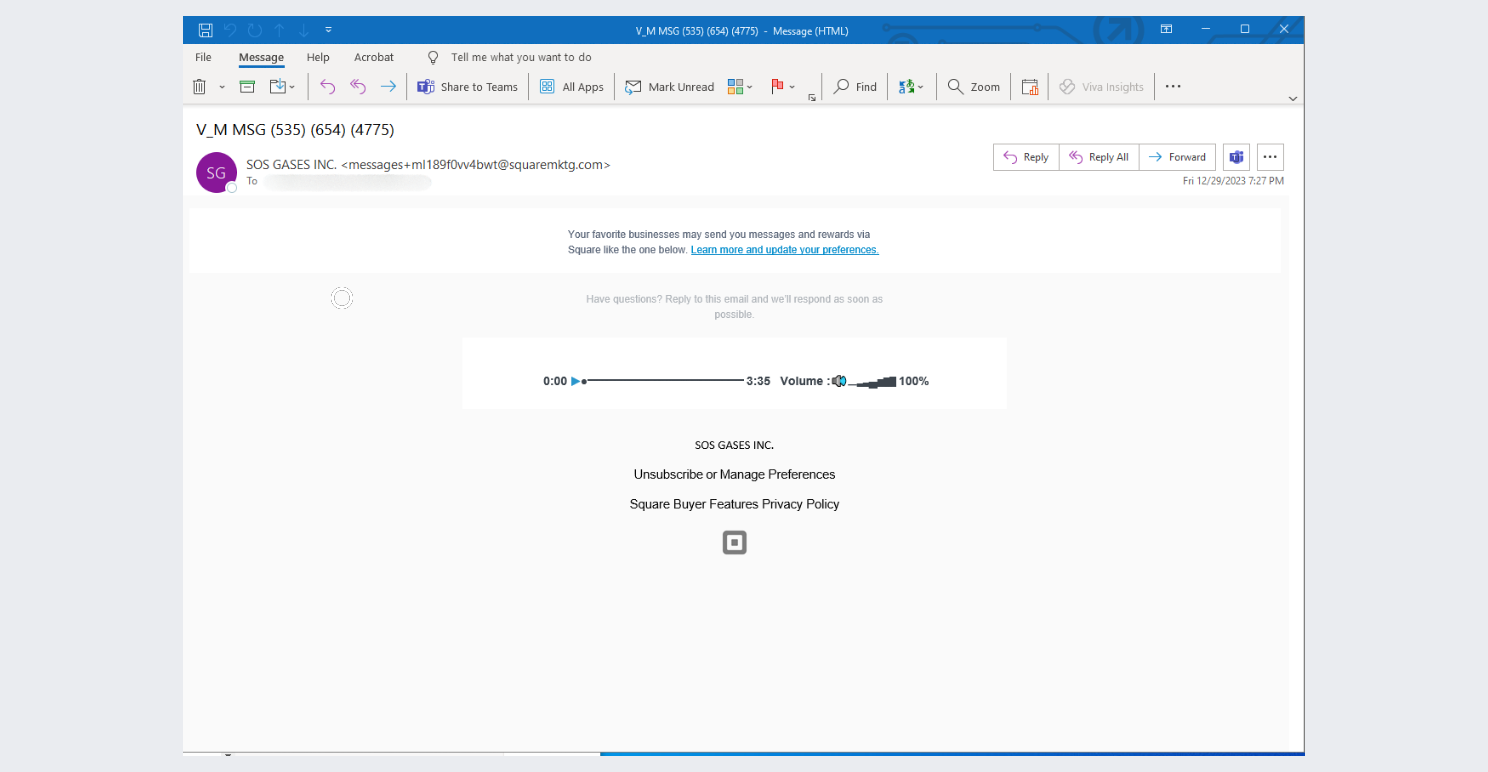Click the 100% volume value
Screen dimensions: 1488x772
(x=914, y=381)
